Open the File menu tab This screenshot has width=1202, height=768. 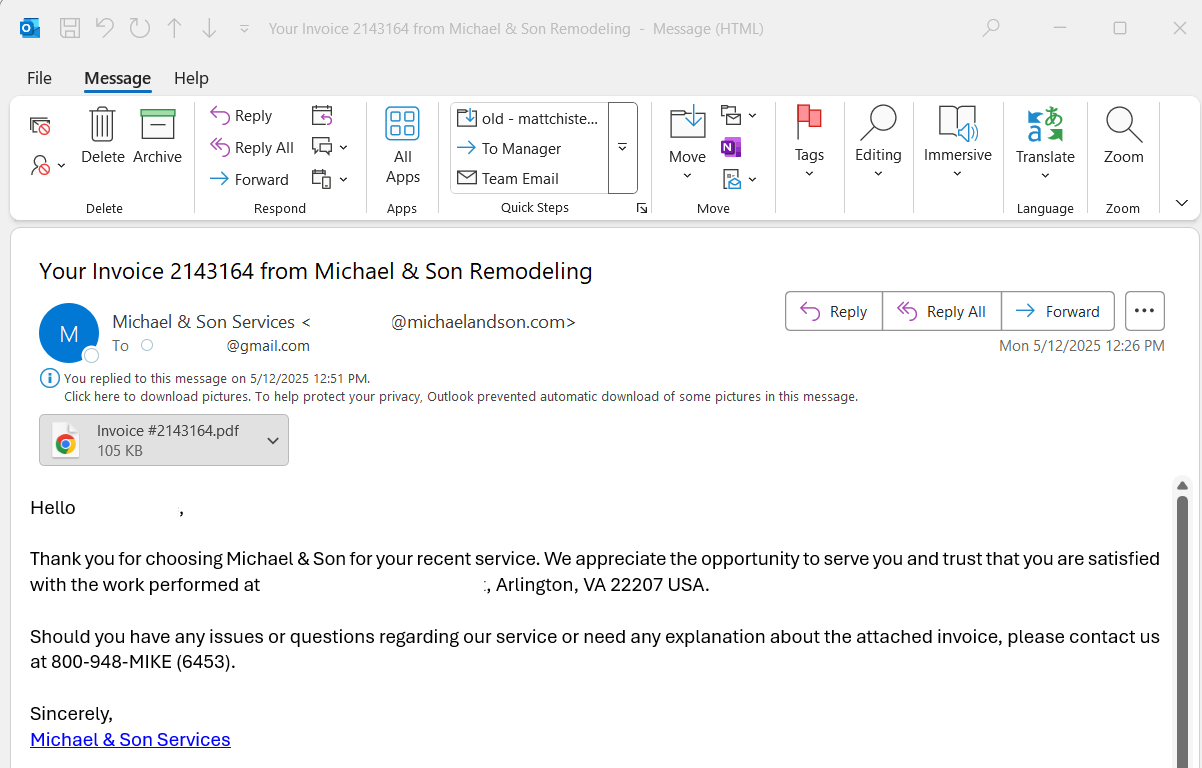39,78
